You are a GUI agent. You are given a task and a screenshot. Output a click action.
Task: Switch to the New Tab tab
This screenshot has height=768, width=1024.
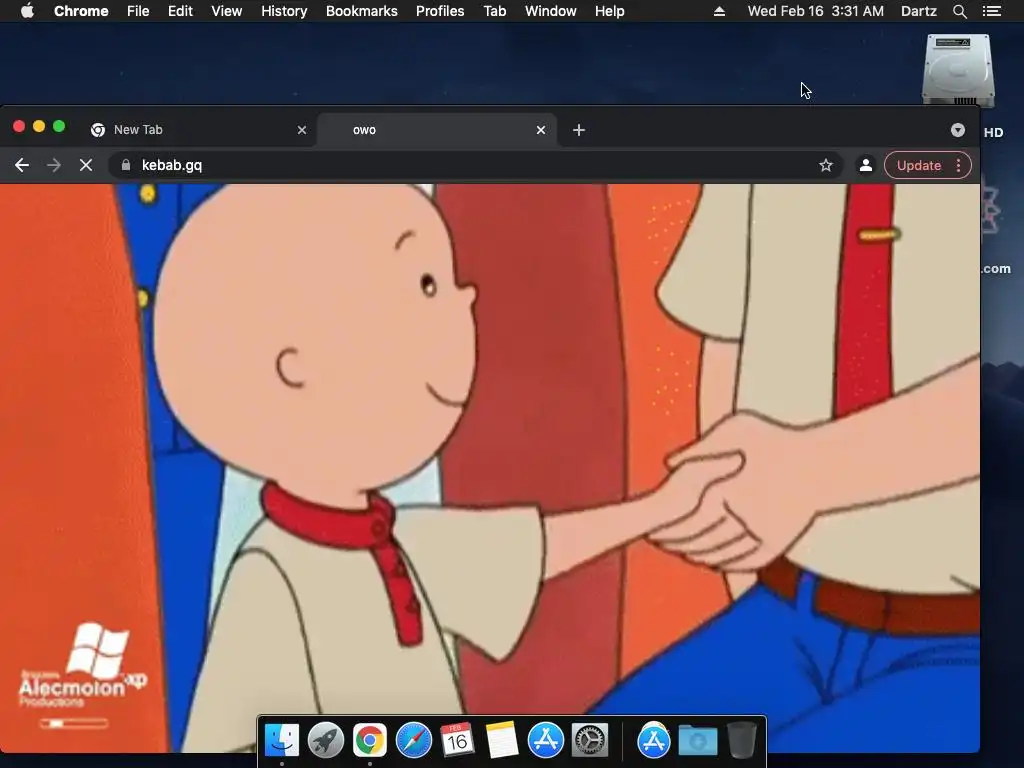(x=199, y=130)
